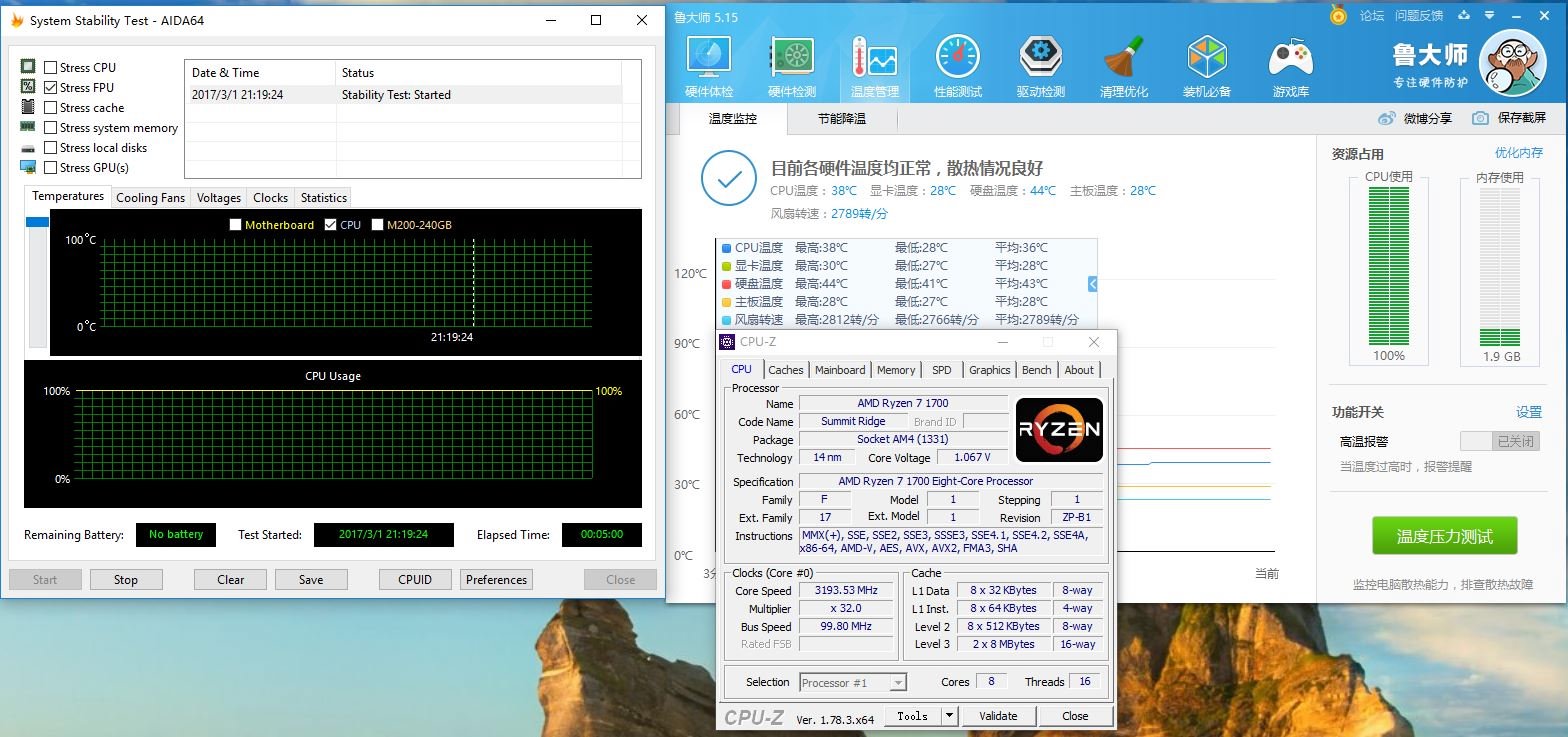
Task: Enable Stress system memory checkbox
Action: click(50, 127)
